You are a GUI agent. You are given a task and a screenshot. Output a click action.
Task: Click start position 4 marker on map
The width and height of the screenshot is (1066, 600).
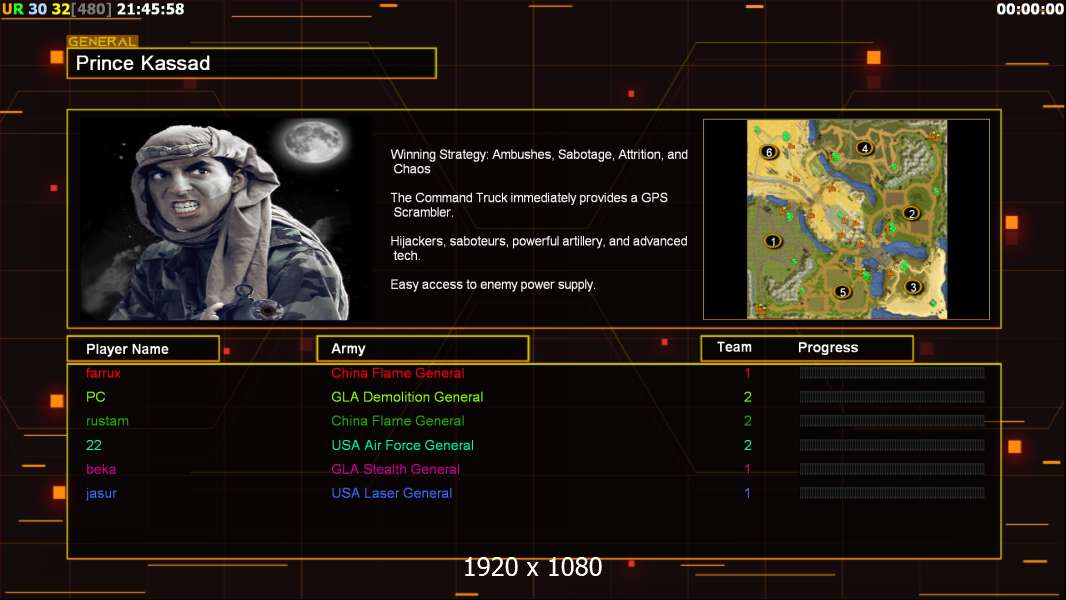click(x=865, y=147)
